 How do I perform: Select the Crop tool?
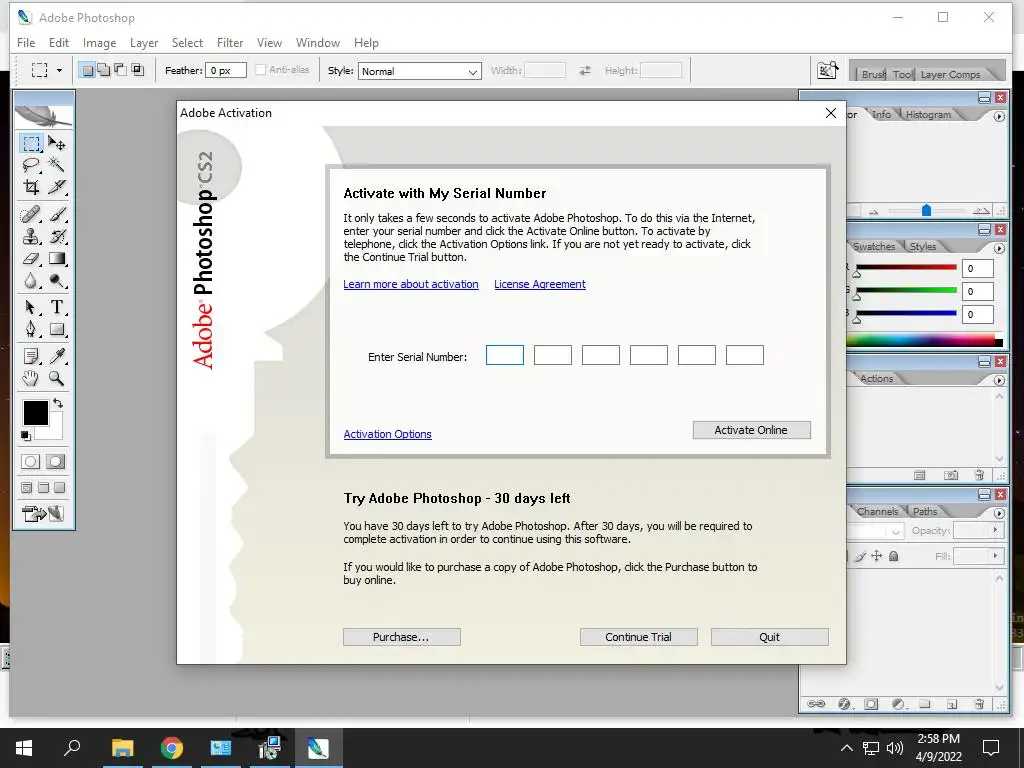[31, 187]
